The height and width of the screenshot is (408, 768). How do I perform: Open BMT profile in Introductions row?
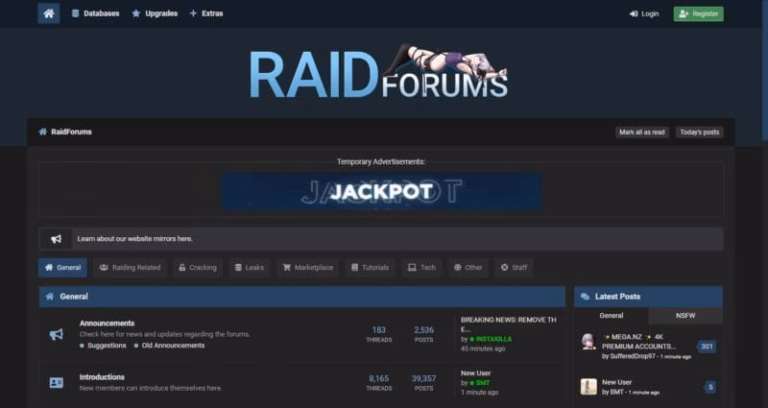[x=483, y=383]
